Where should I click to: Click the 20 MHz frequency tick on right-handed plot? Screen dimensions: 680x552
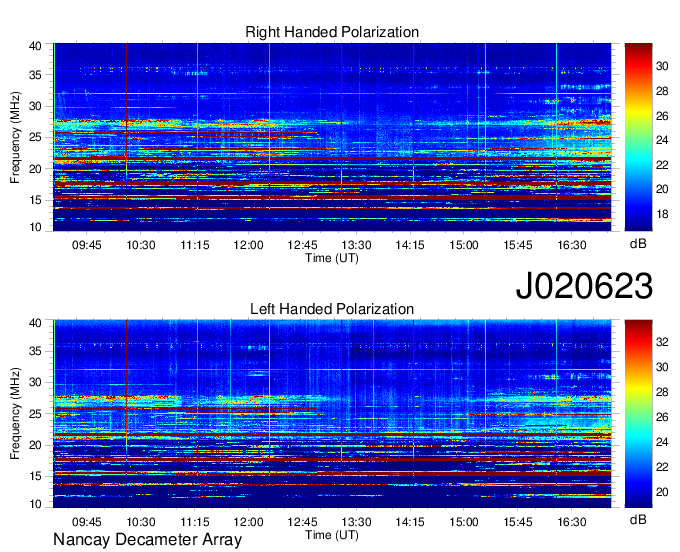point(36,169)
